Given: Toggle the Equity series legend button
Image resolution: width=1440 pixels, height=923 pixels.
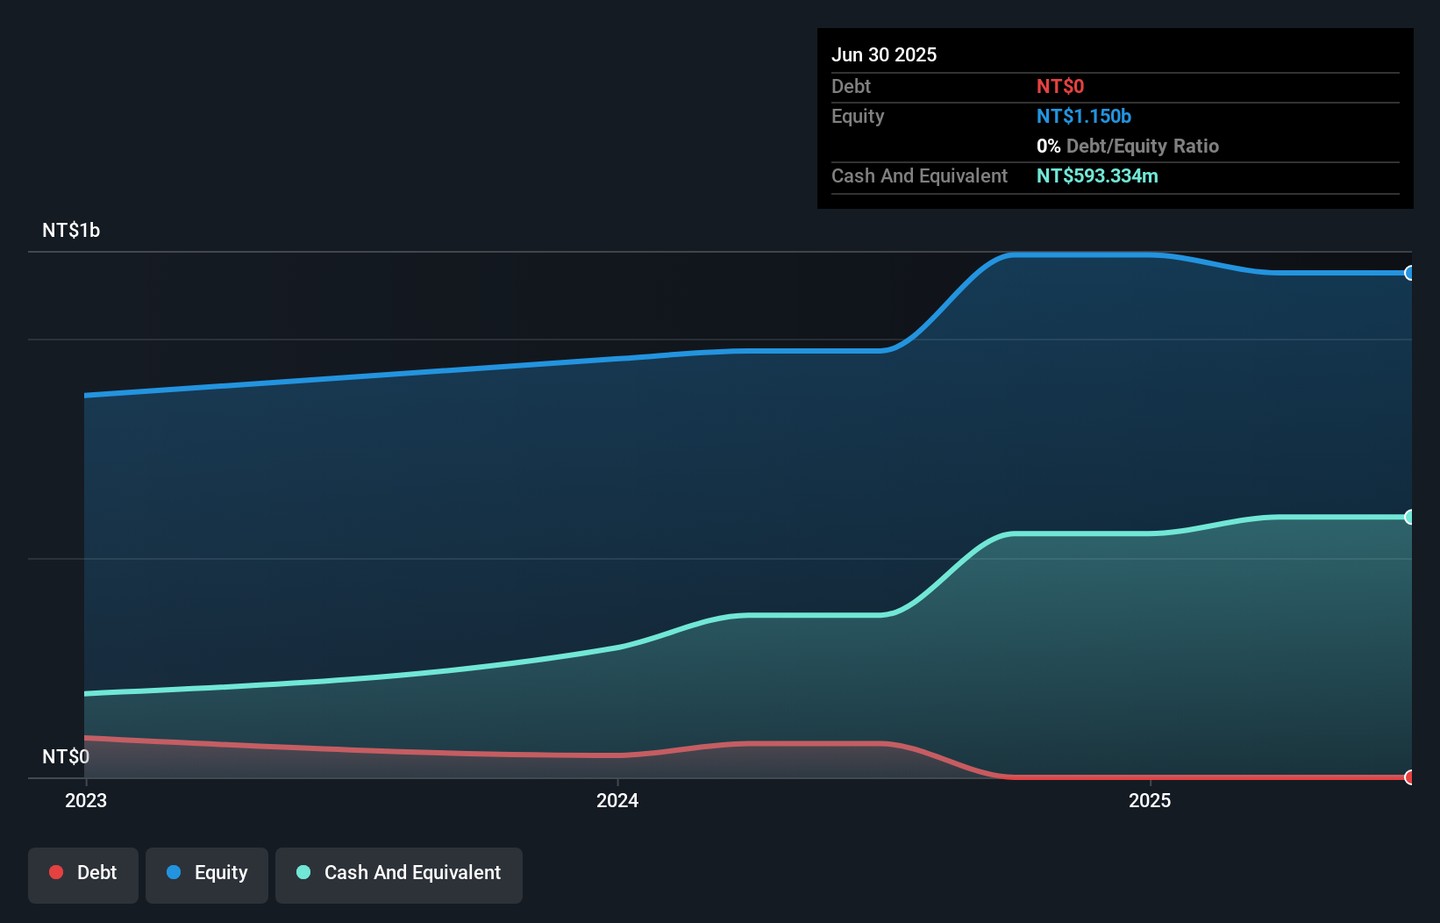Looking at the screenshot, I should click(x=207, y=875).
